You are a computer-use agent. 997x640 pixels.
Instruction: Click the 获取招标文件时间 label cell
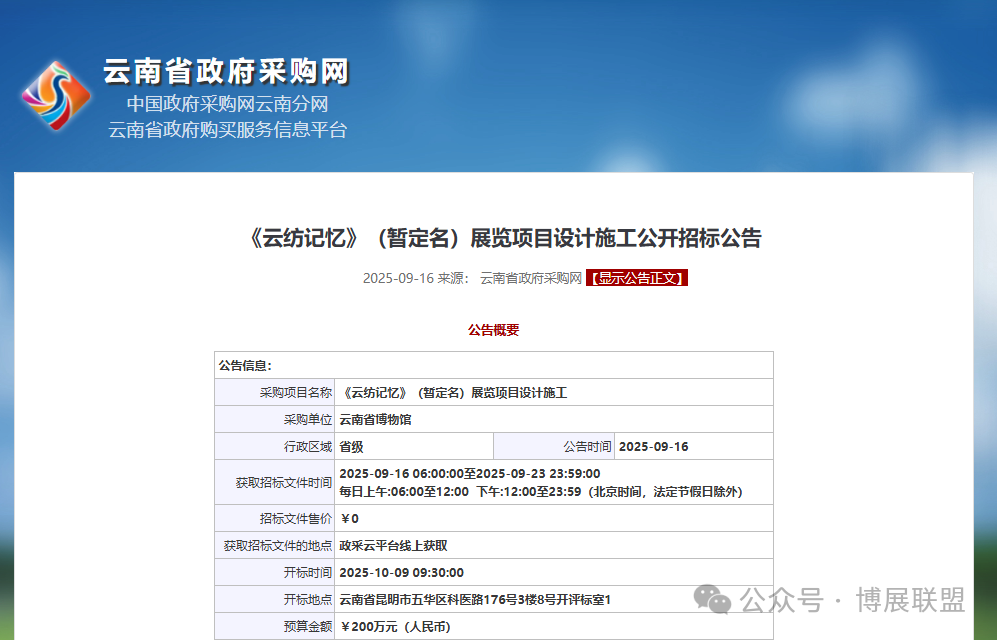tap(275, 482)
